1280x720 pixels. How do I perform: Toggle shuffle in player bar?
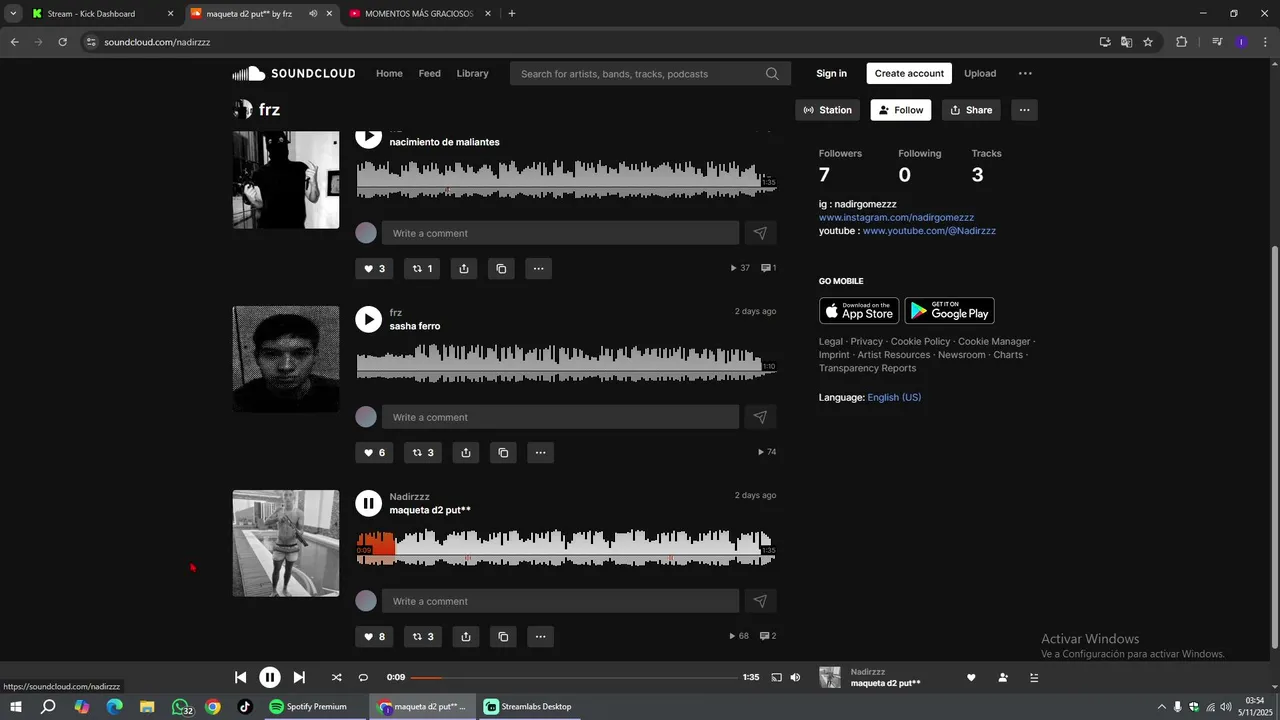pyautogui.click(x=336, y=677)
